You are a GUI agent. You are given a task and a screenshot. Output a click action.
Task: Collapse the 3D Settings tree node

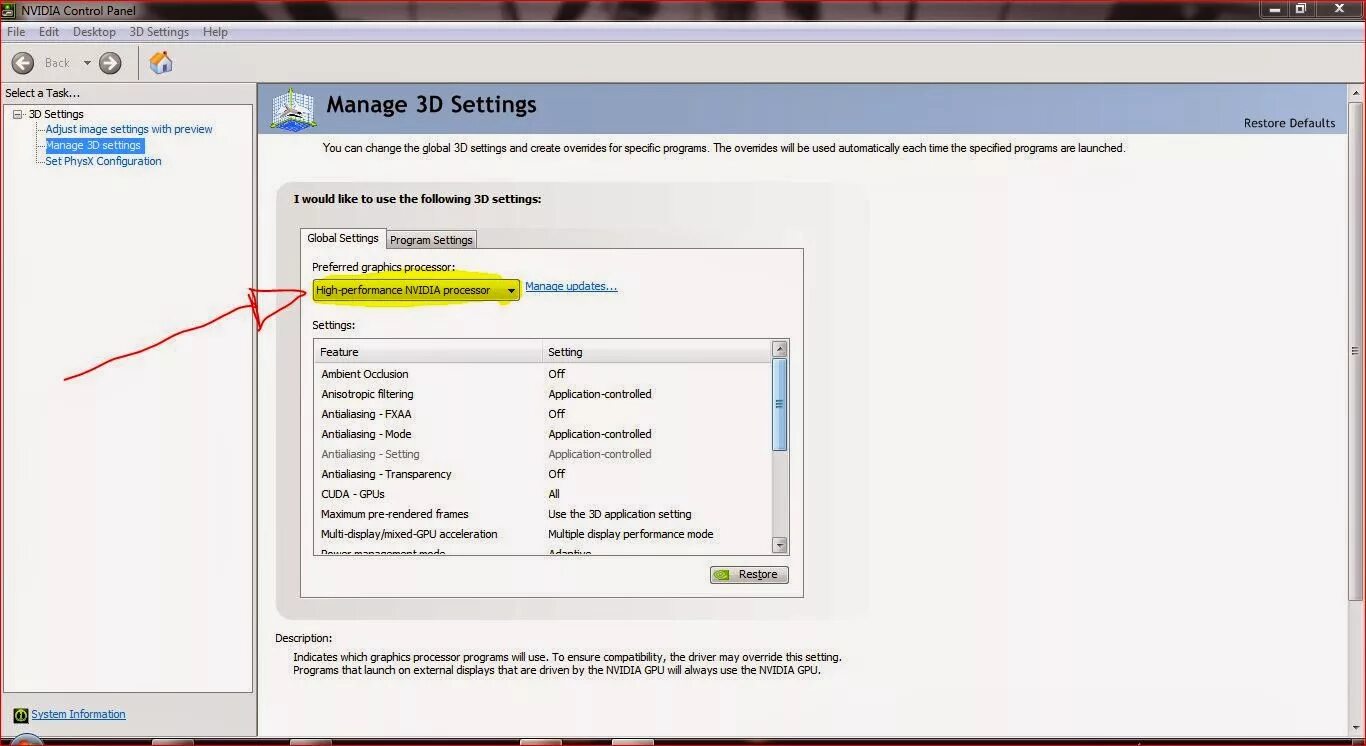18,114
